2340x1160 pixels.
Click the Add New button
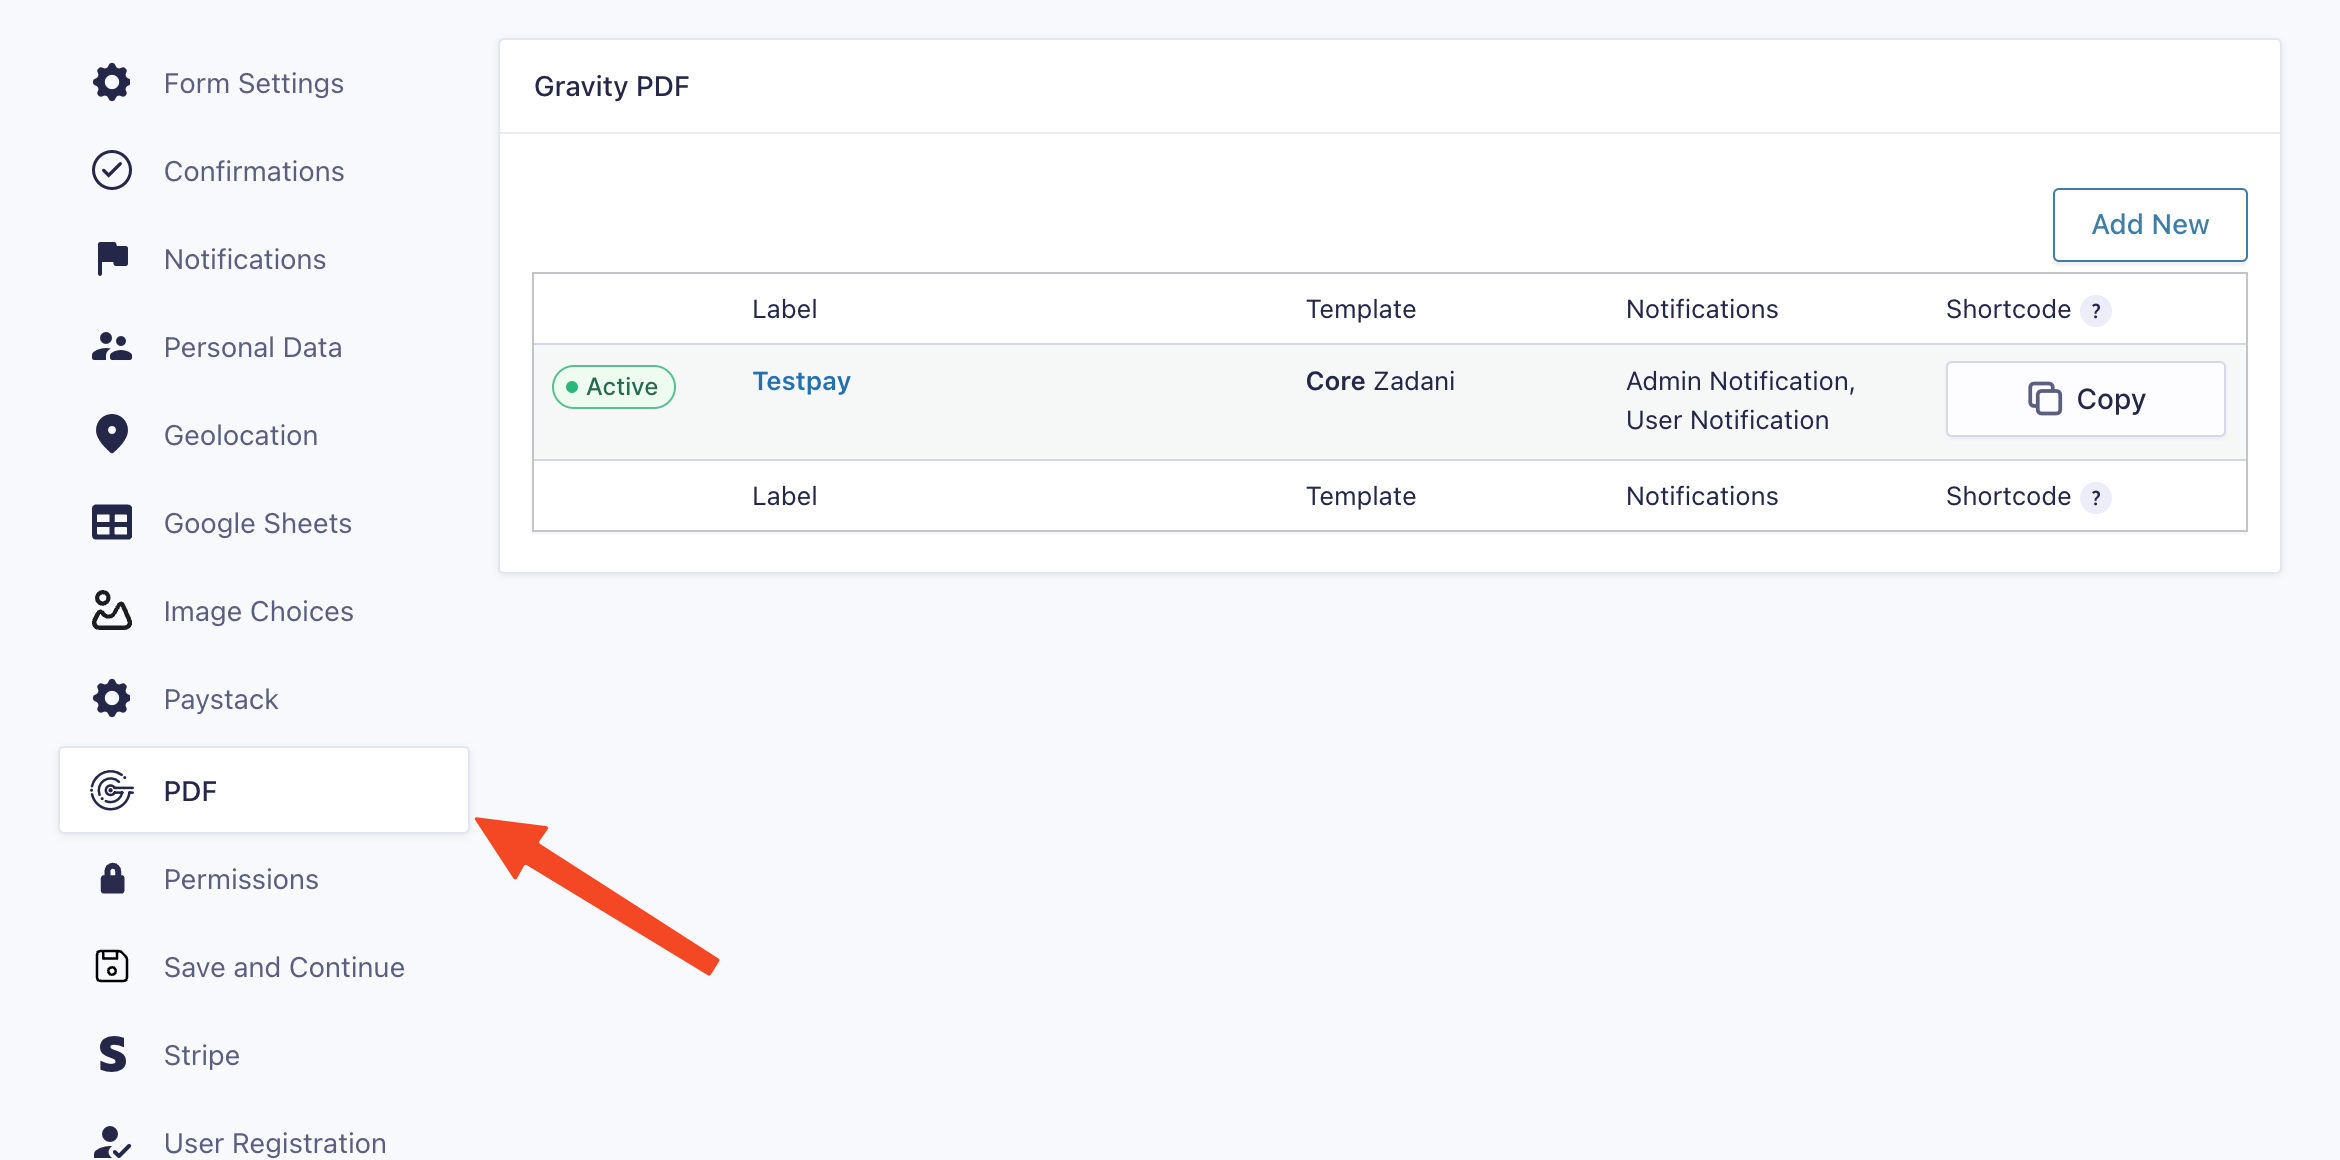2150,225
